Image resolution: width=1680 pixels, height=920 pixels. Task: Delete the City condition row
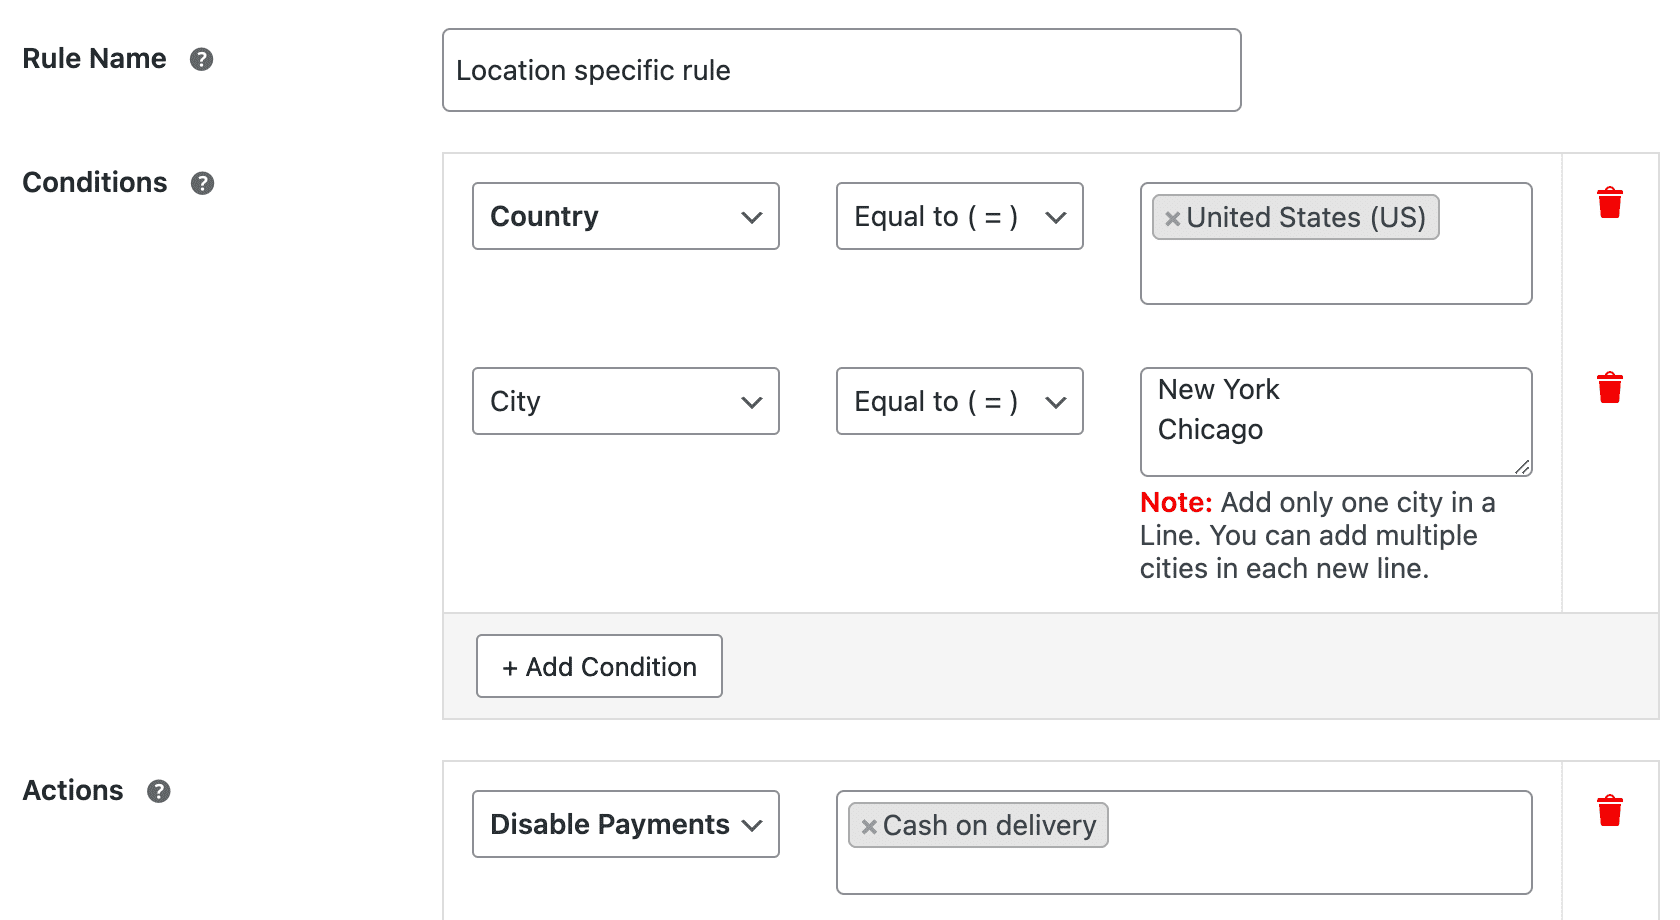point(1610,388)
